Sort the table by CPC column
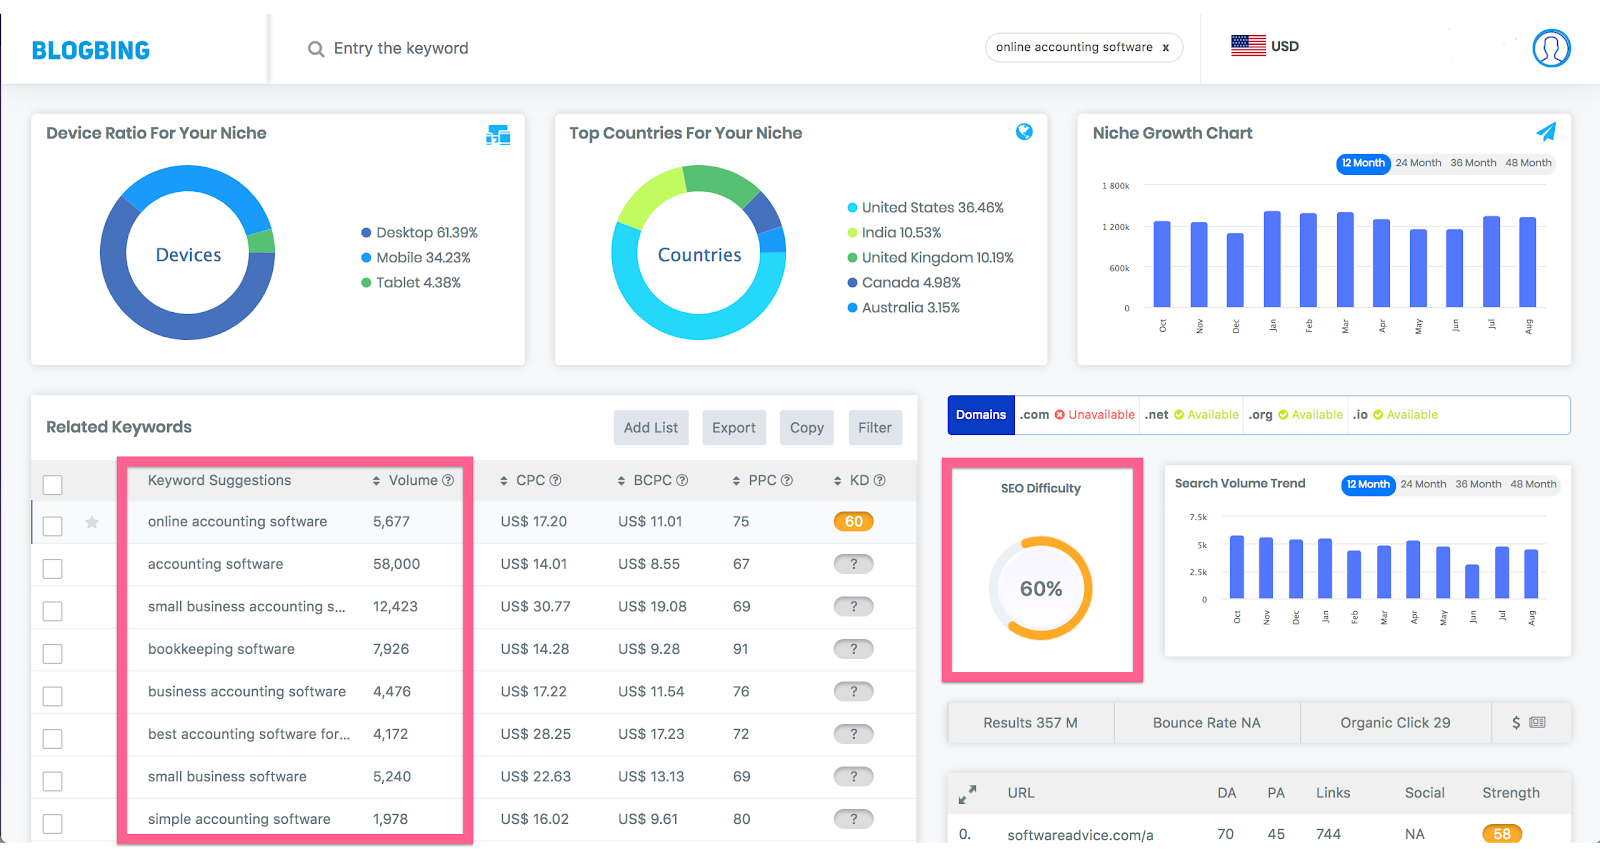Screen dimensions: 1600x849 coord(530,480)
